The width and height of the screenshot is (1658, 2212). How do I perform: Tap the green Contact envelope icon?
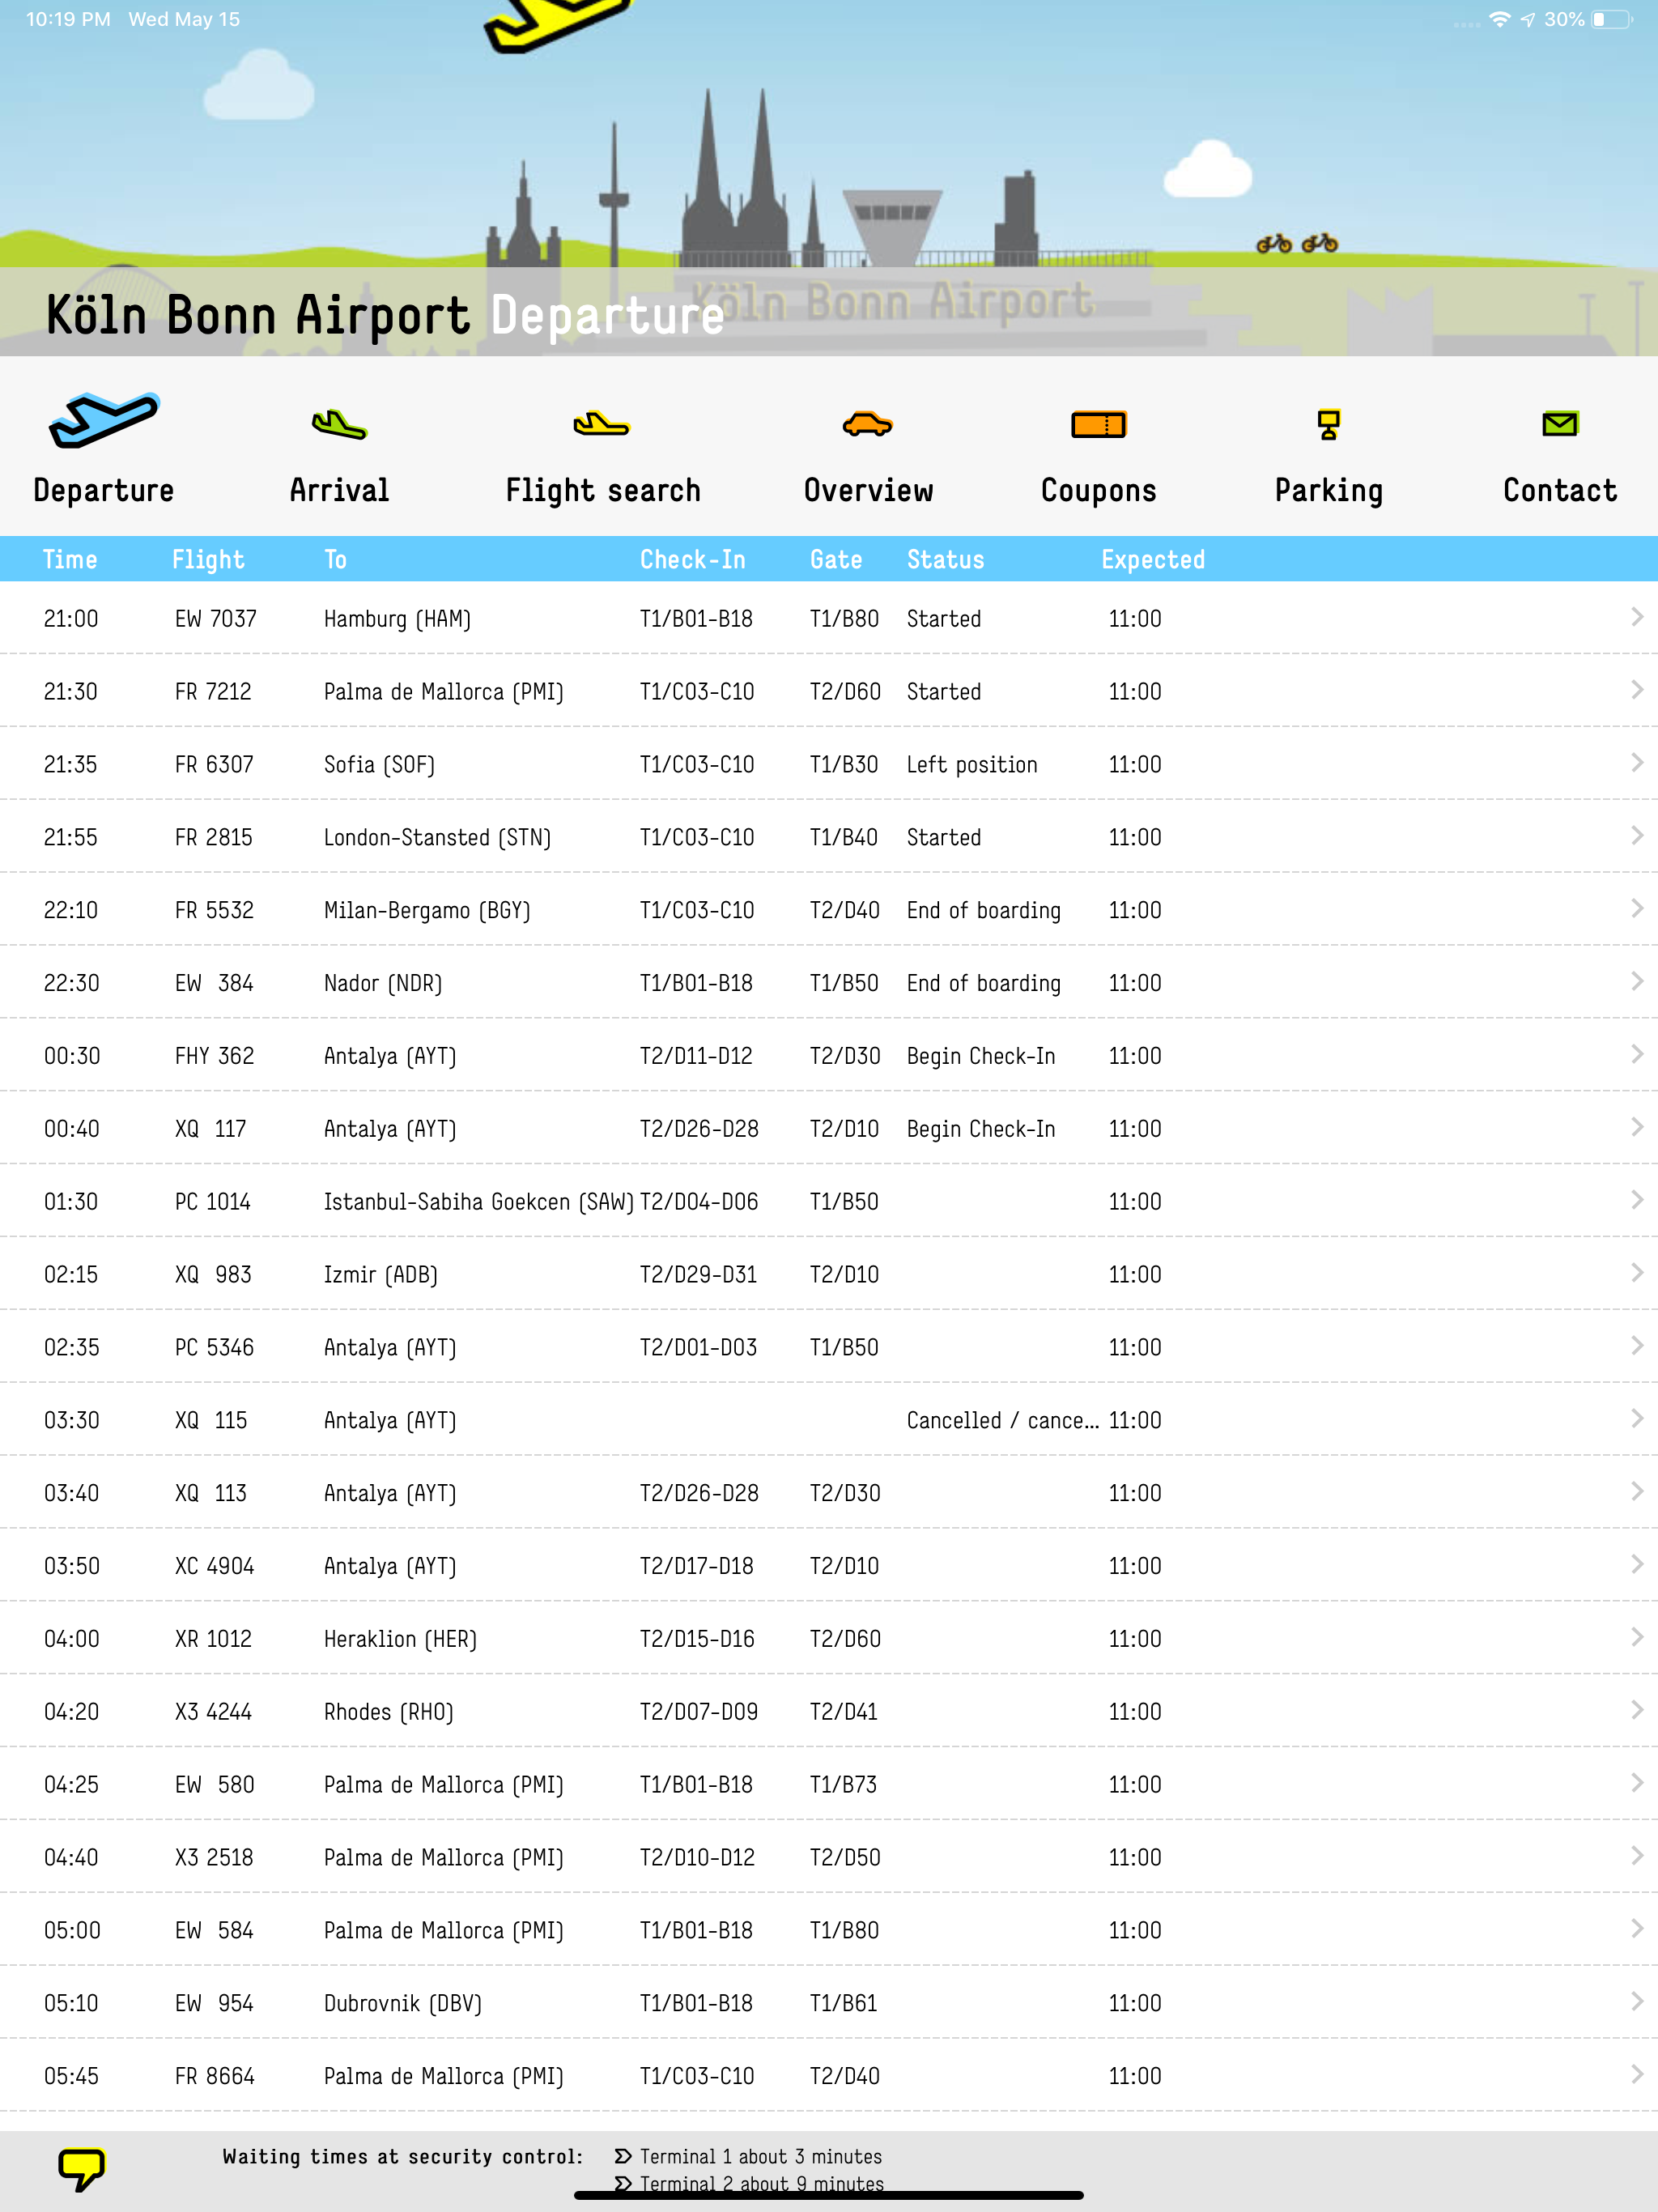click(x=1559, y=424)
